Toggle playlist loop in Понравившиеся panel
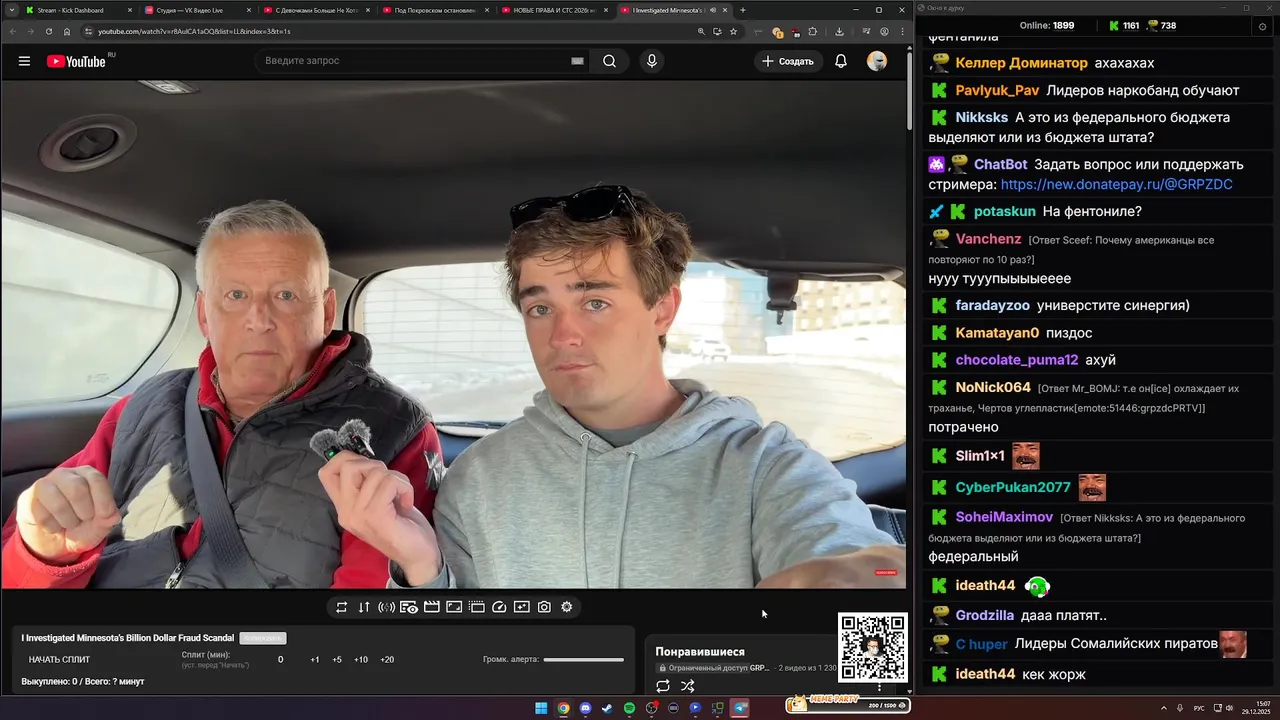This screenshot has width=1280, height=720. pyautogui.click(x=663, y=686)
